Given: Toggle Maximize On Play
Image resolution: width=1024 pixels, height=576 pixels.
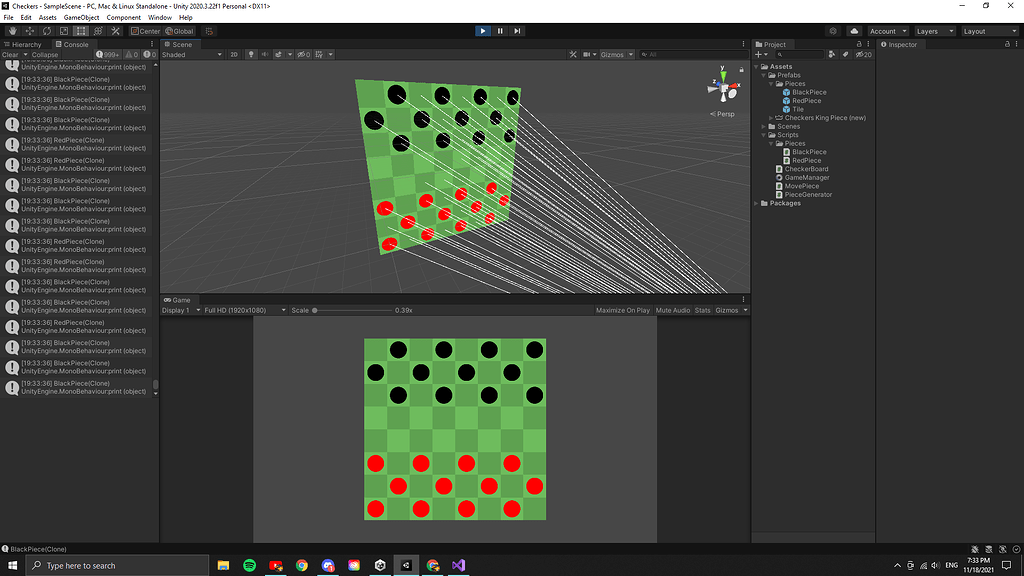Looking at the screenshot, I should (x=622, y=310).
